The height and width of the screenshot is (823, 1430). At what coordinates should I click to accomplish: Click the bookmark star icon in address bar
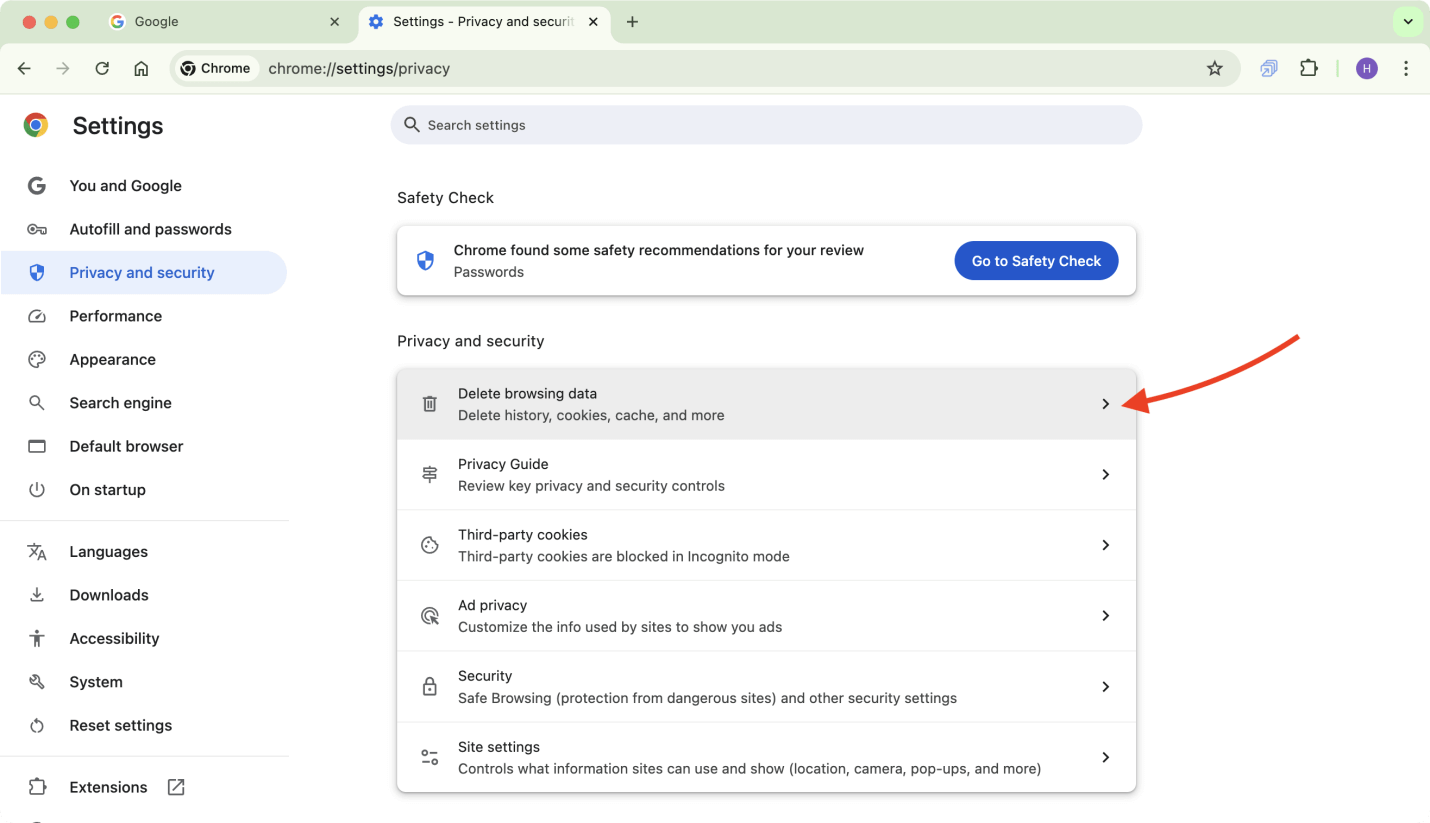(x=1214, y=69)
